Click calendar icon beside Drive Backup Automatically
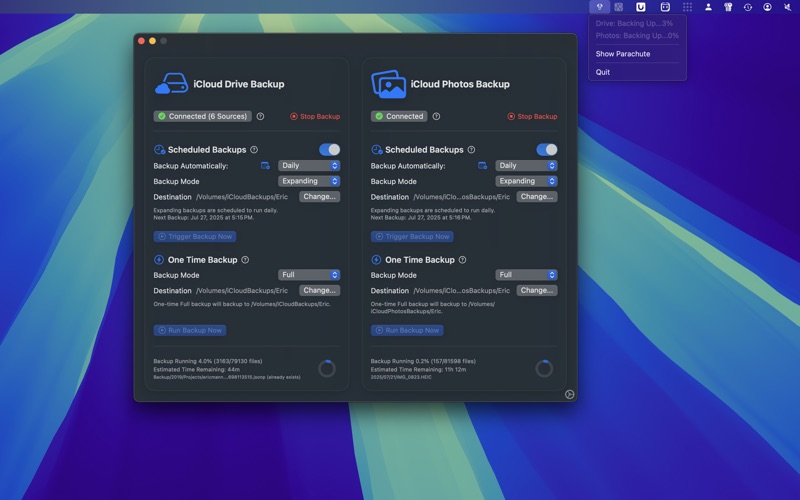 tap(265, 165)
